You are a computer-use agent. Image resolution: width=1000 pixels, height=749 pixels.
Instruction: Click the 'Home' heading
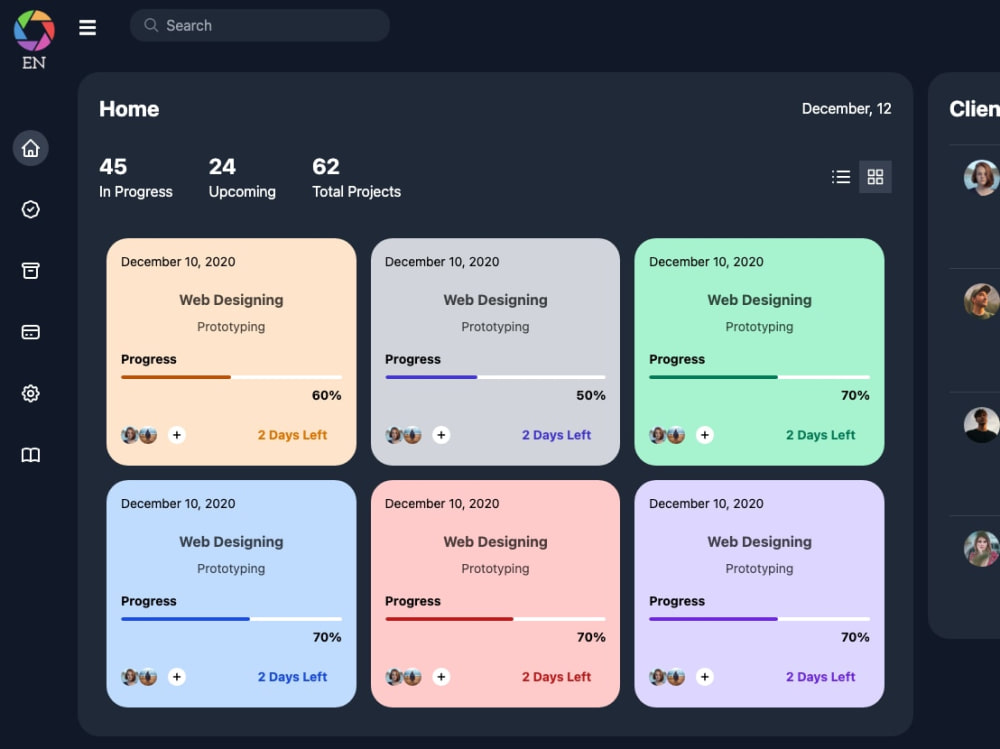pos(129,109)
